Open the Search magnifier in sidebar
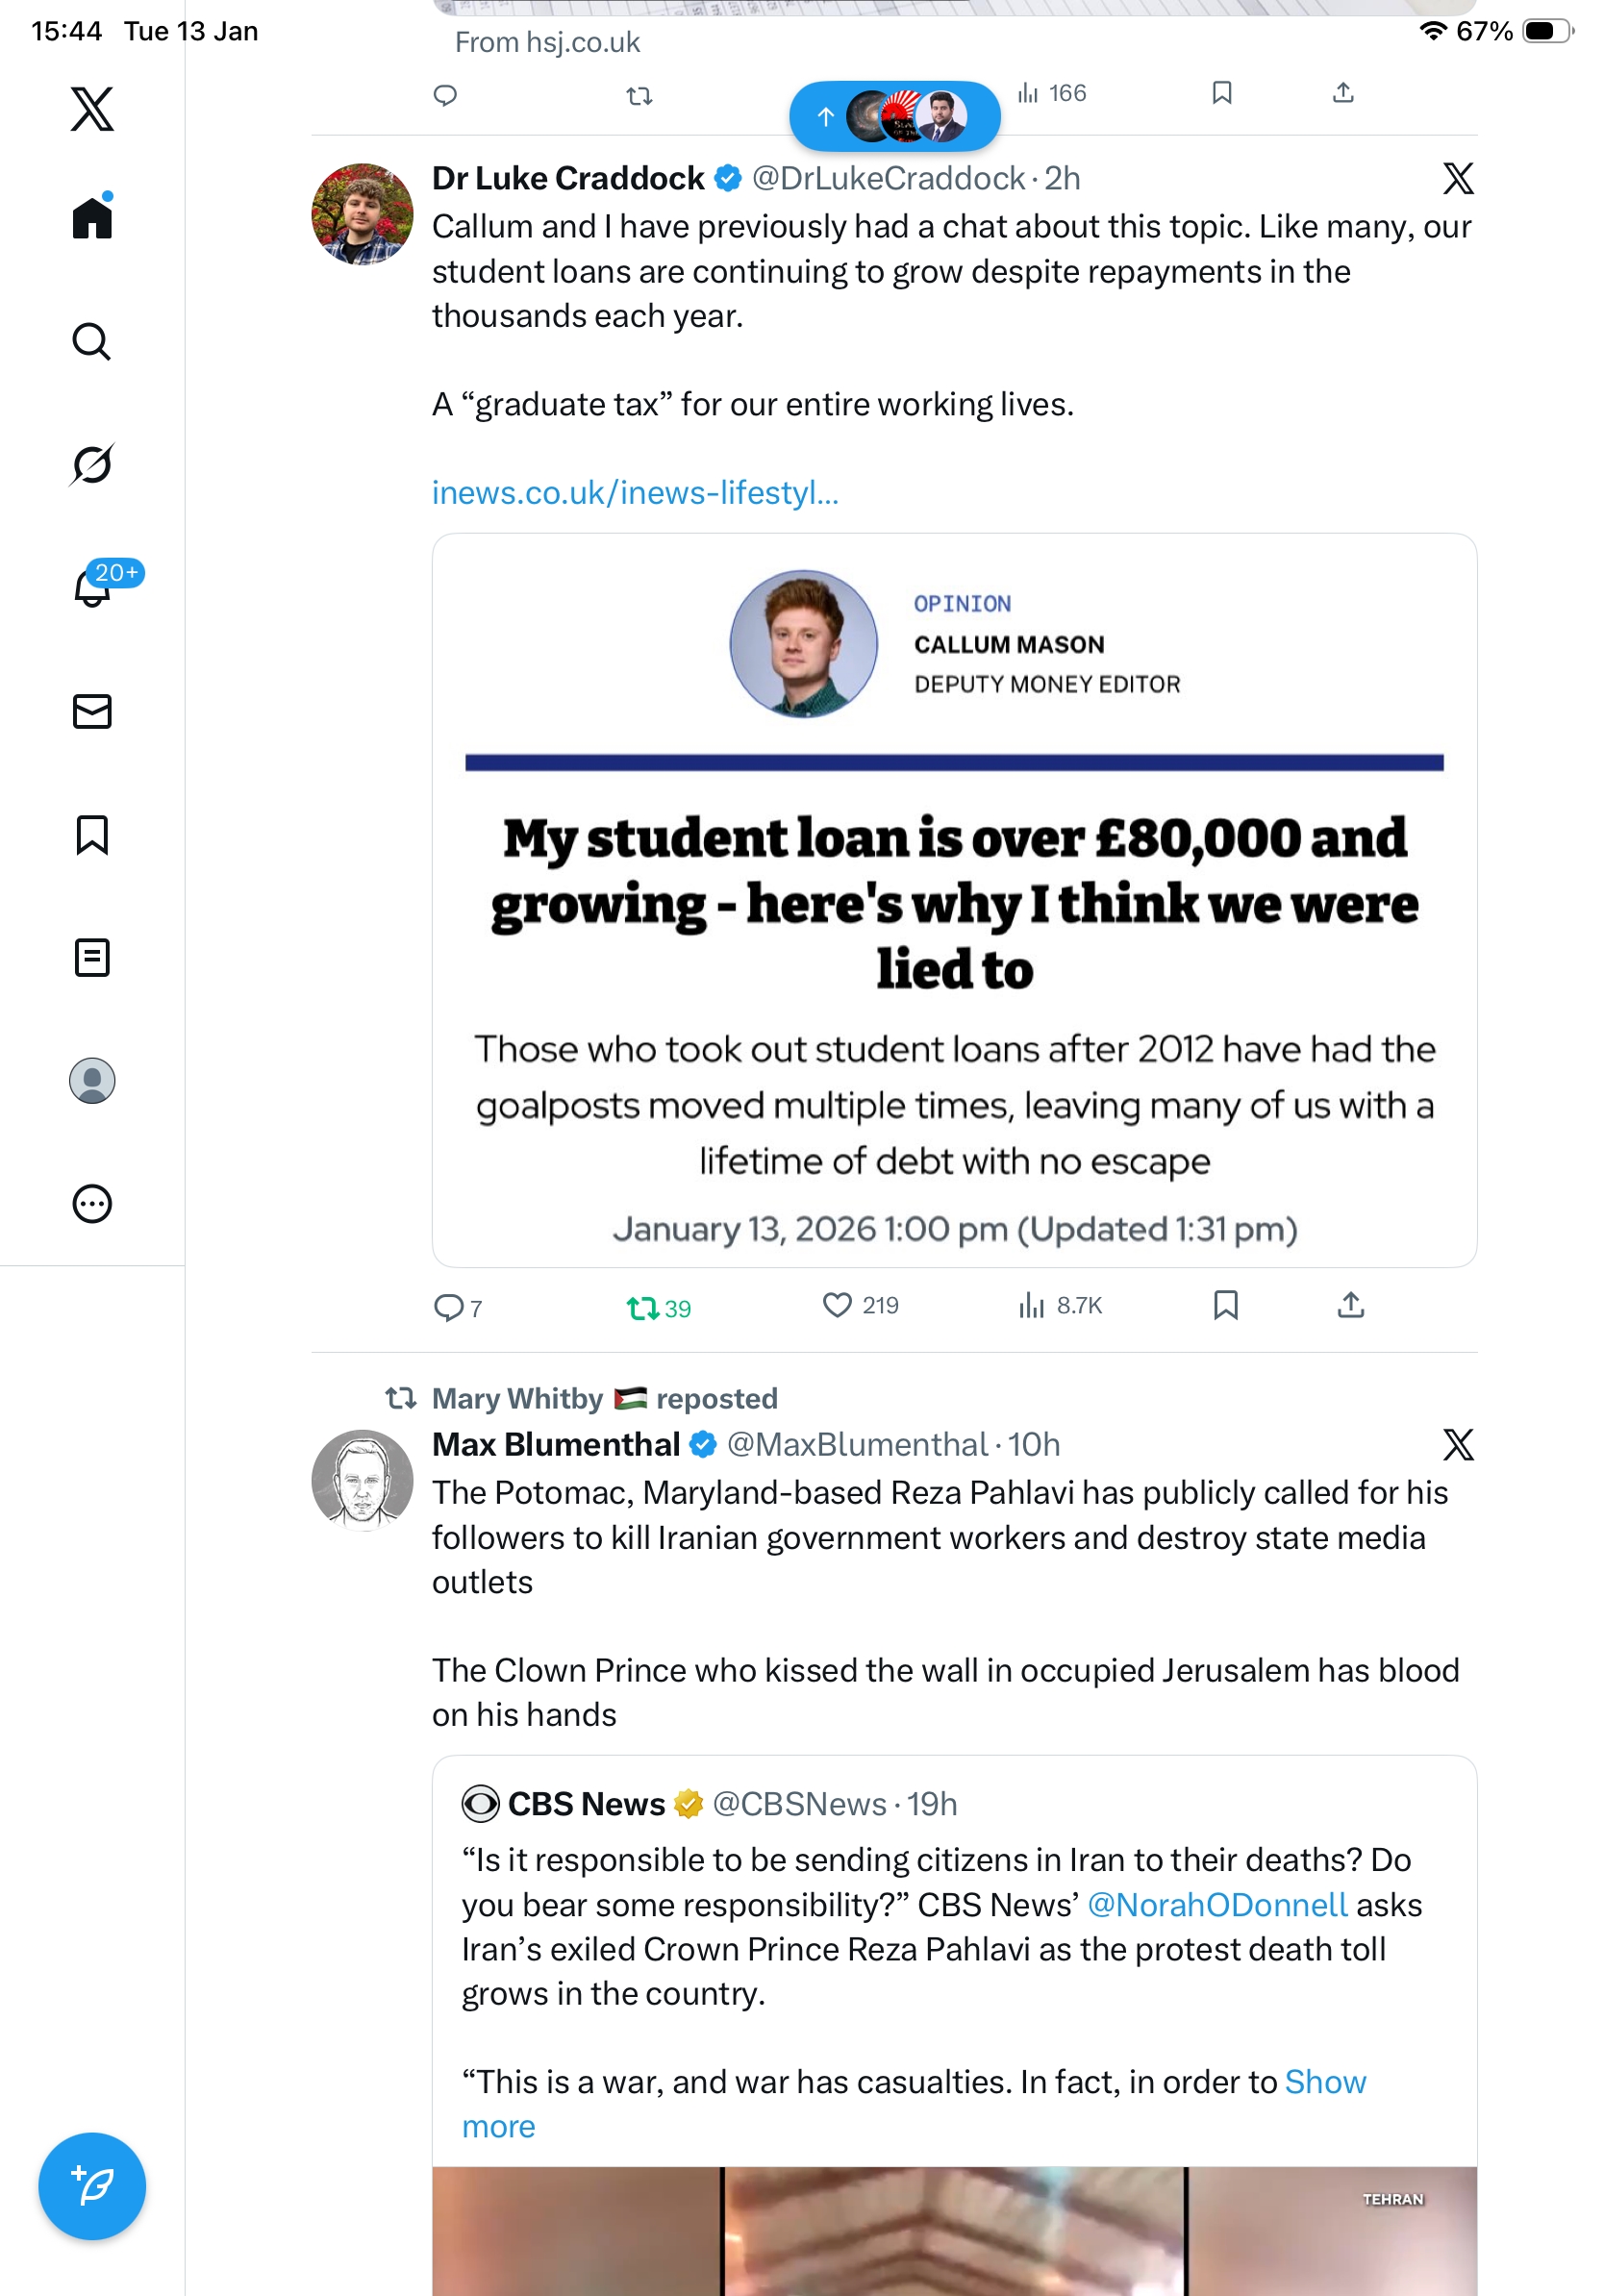This screenshot has width=1604, height=2296. pyautogui.click(x=92, y=342)
